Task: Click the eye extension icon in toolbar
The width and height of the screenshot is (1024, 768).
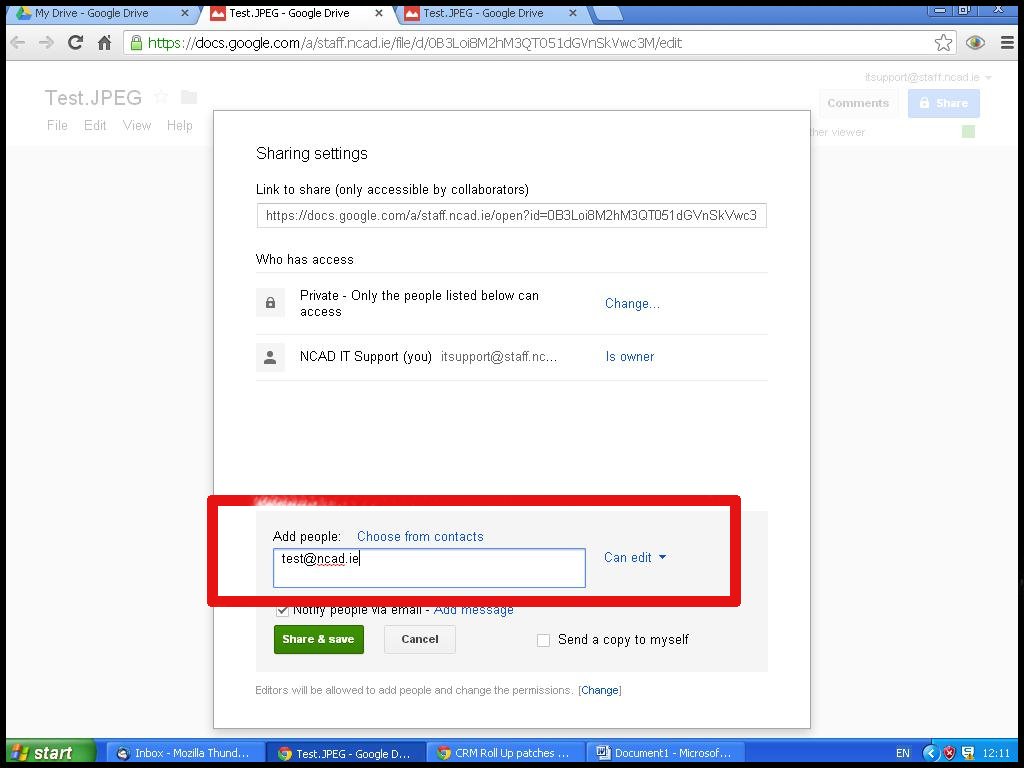Action: [975, 43]
